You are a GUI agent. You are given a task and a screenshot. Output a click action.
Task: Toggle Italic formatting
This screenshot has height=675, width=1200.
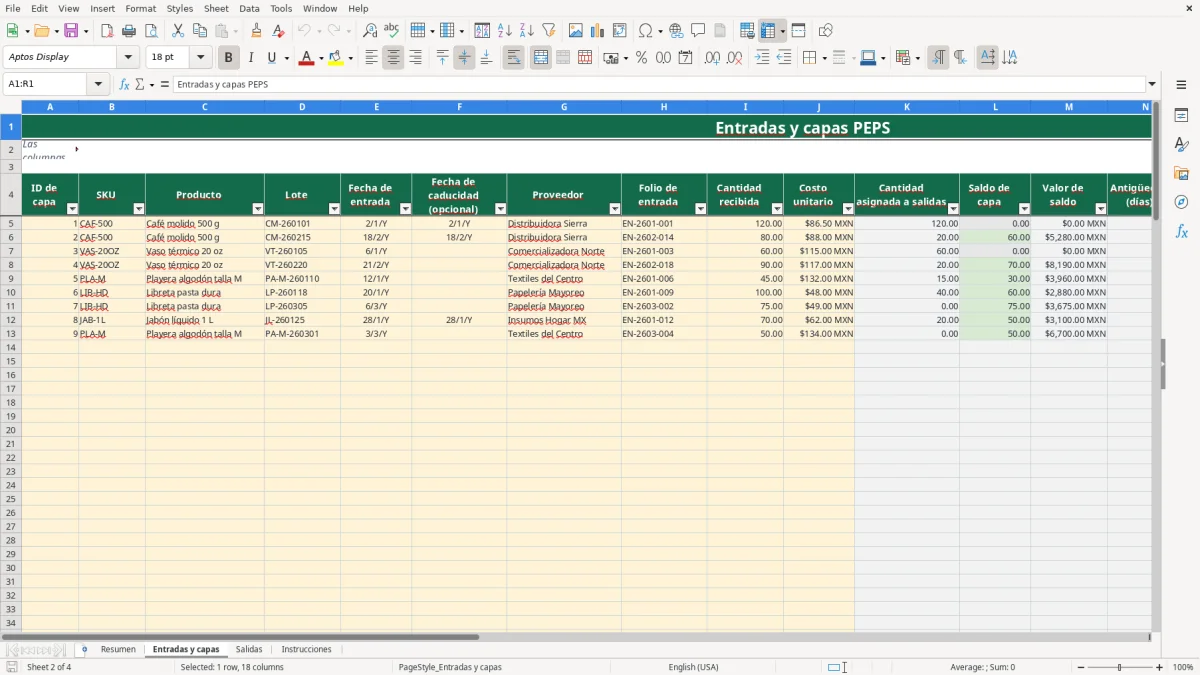point(251,58)
